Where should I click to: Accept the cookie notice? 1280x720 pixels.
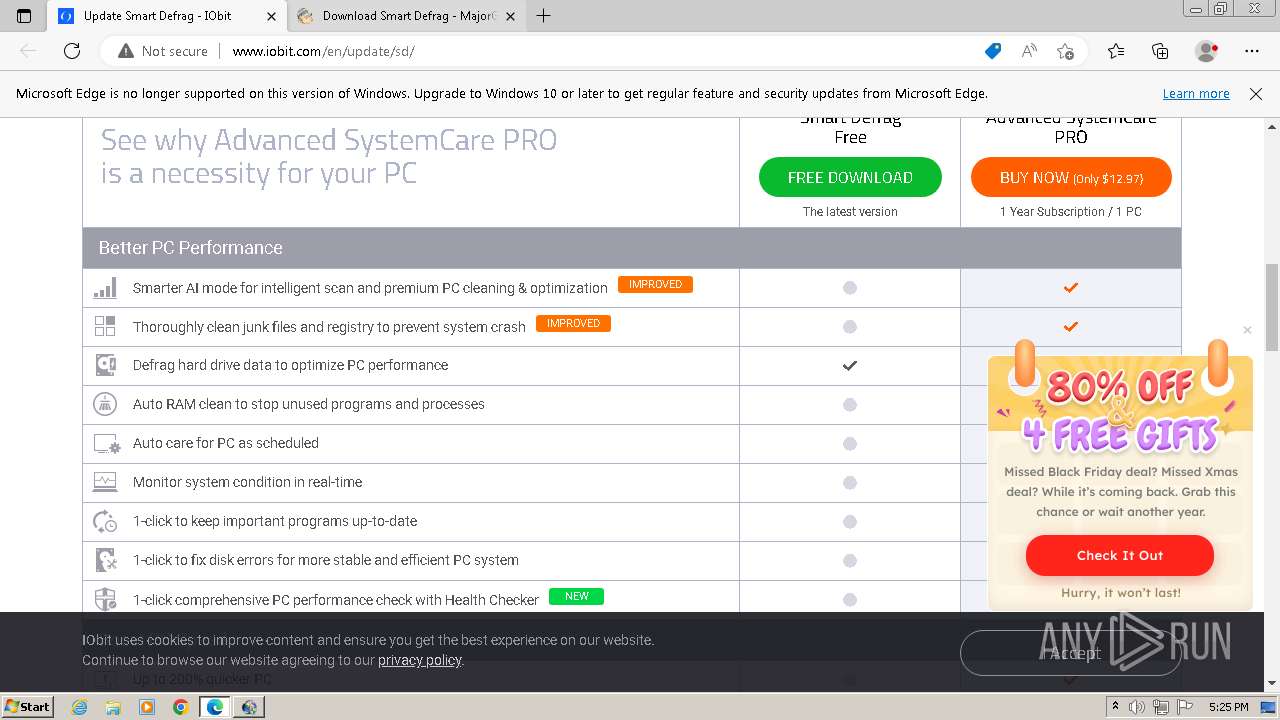coord(1071,653)
